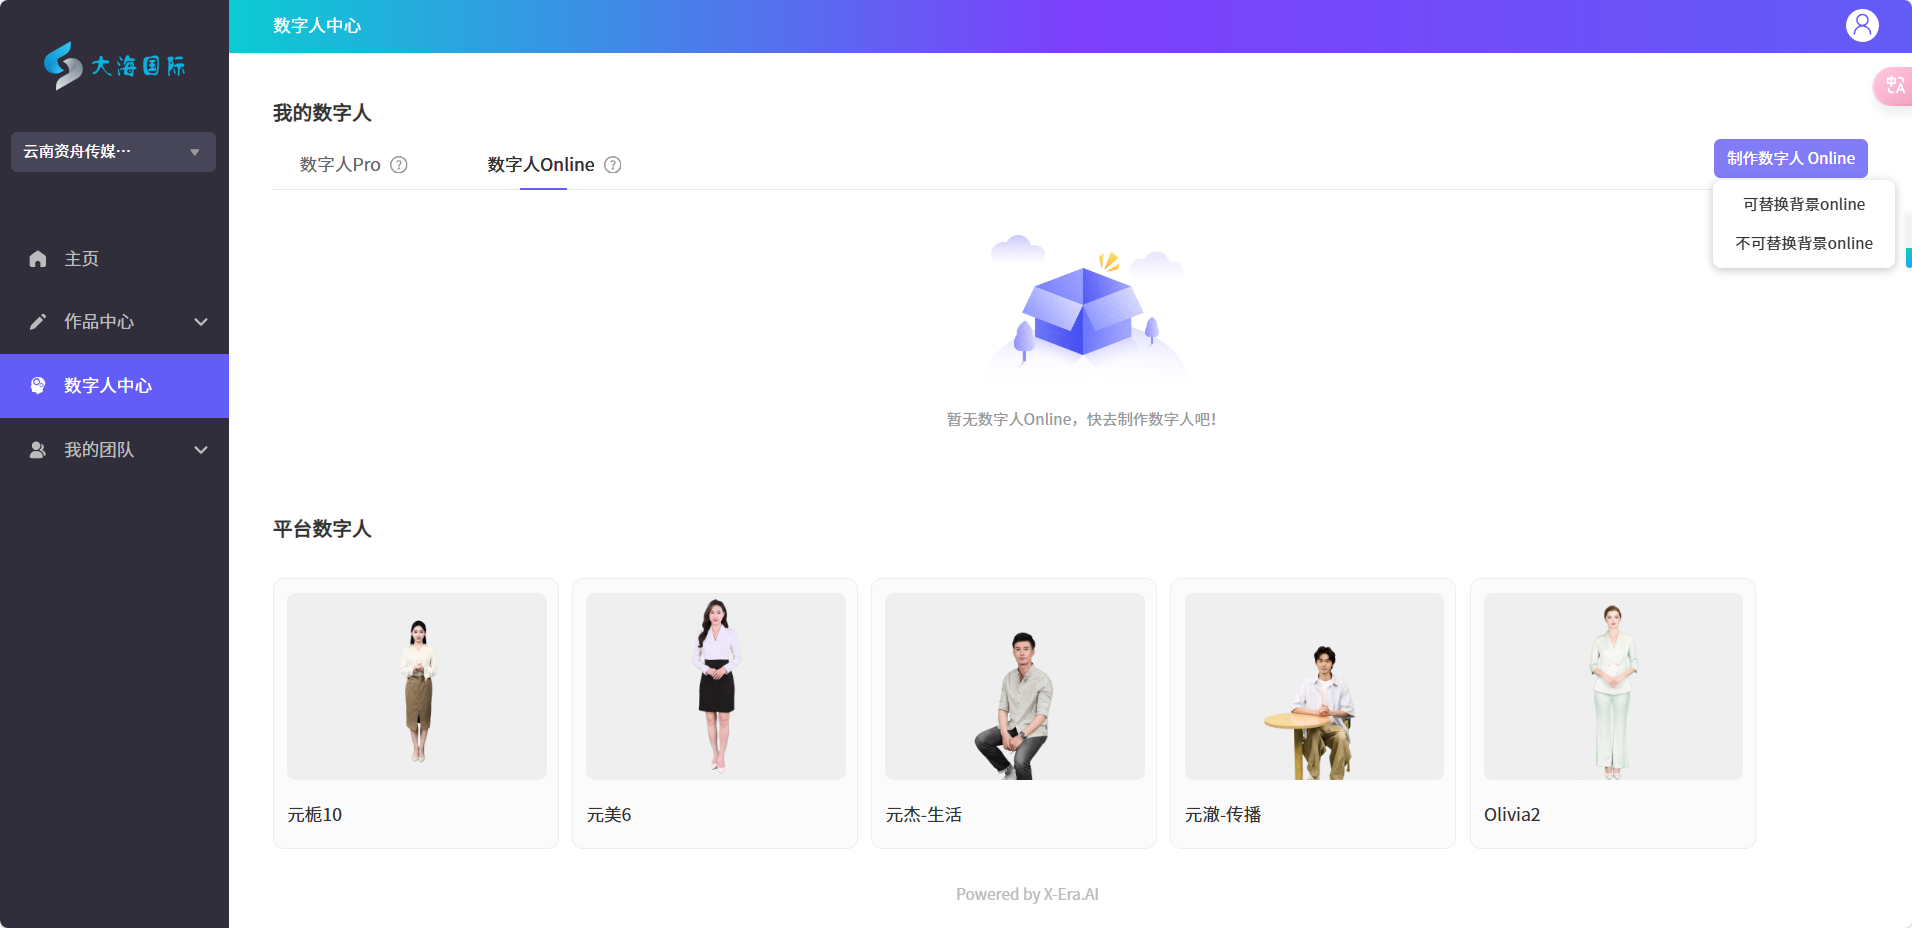The width and height of the screenshot is (1912, 928).
Task: Click the 制作数字人 Online button
Action: click(x=1790, y=158)
